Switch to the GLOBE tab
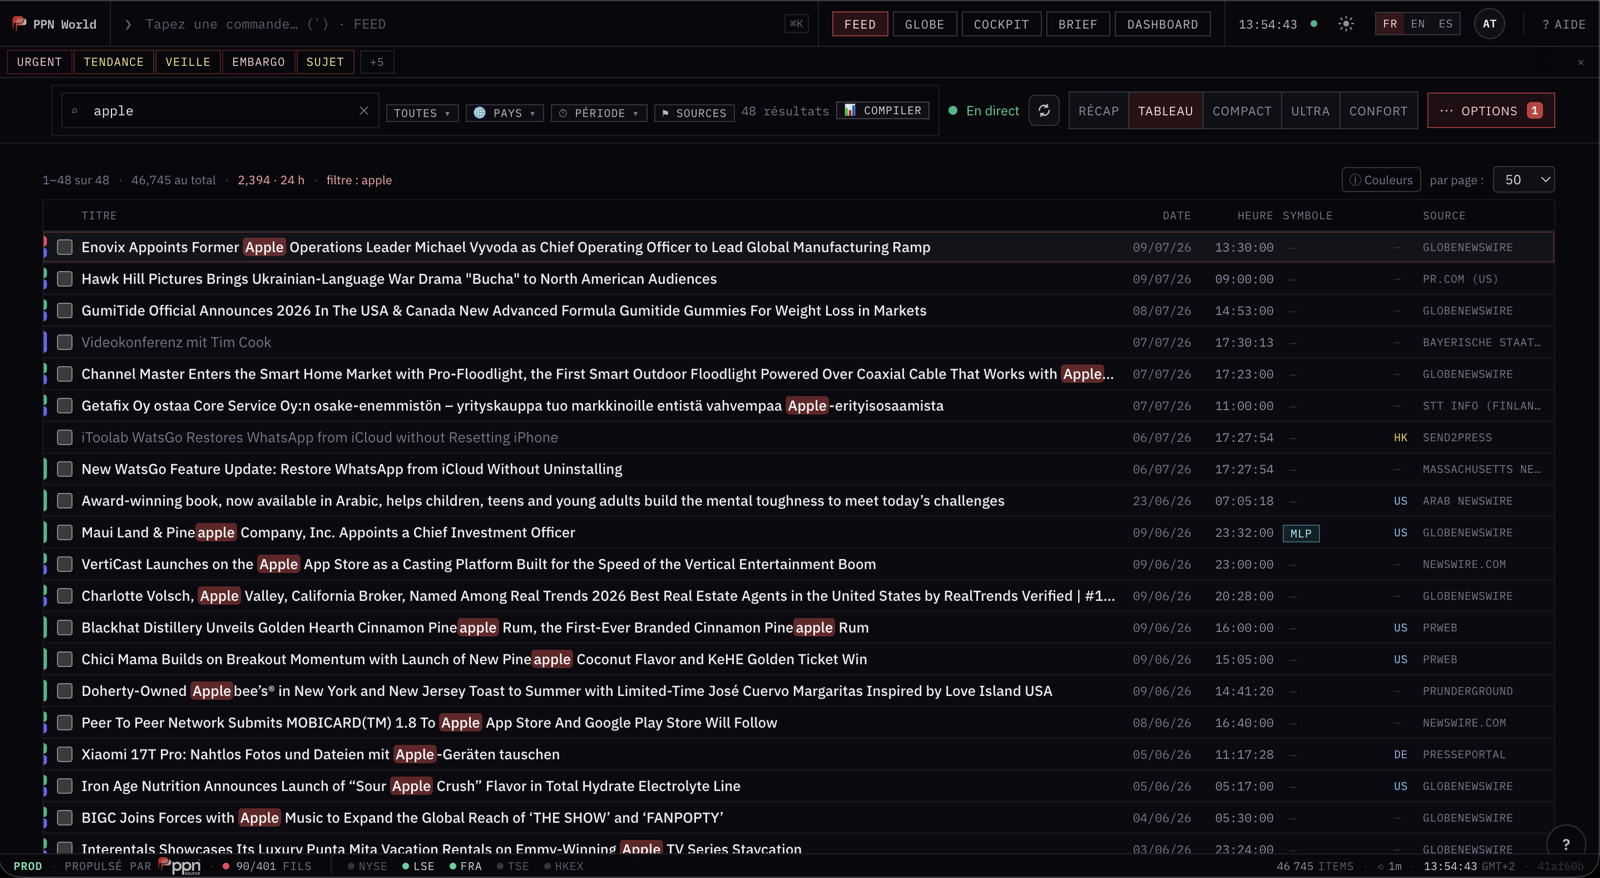The image size is (1600, 878). coord(924,24)
